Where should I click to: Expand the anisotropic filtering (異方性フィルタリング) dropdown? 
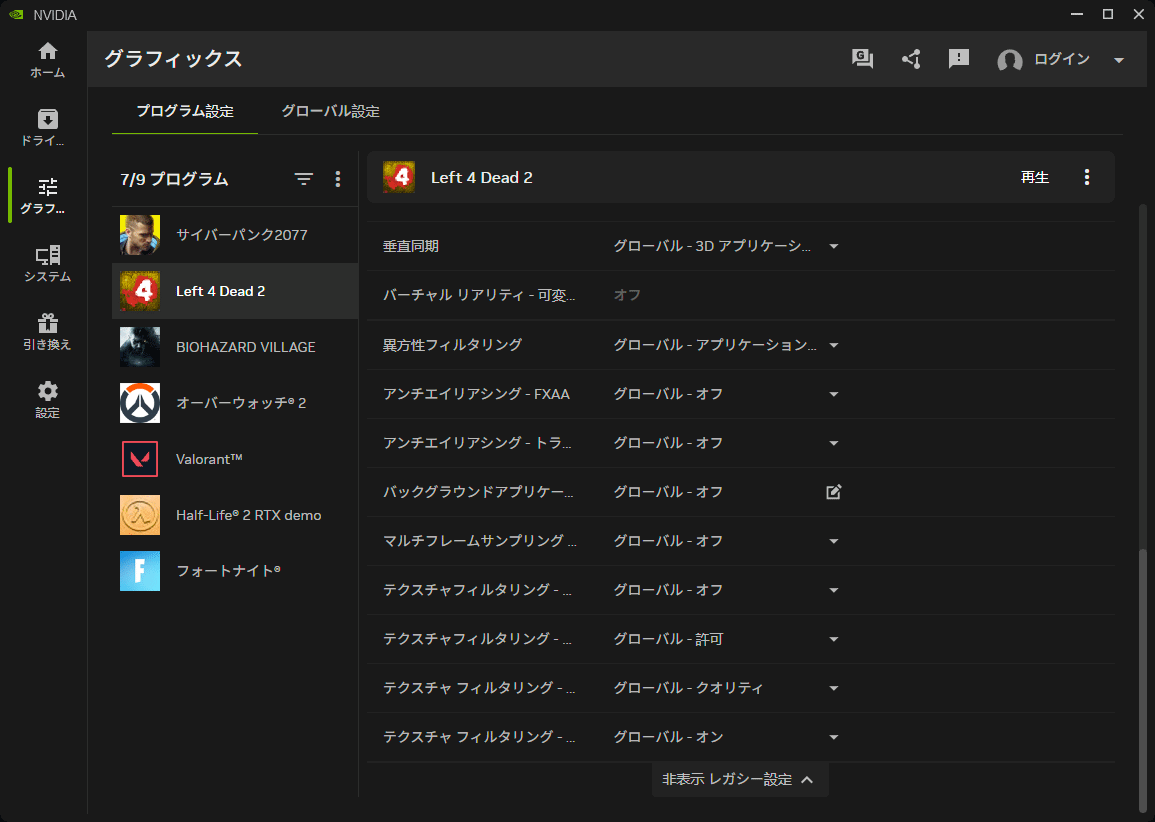coord(834,345)
